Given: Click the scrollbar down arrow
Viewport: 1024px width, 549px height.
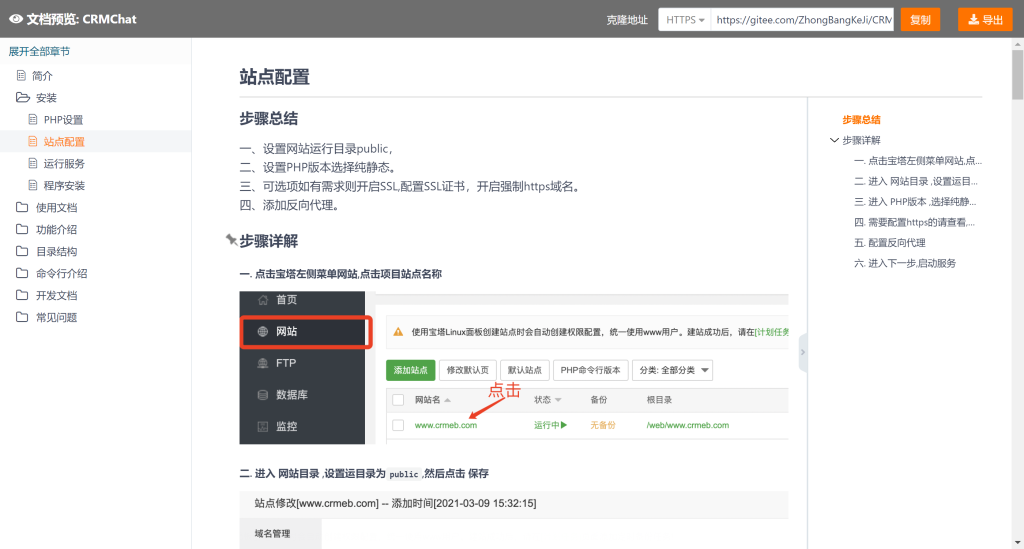Looking at the screenshot, I should point(1017,542).
